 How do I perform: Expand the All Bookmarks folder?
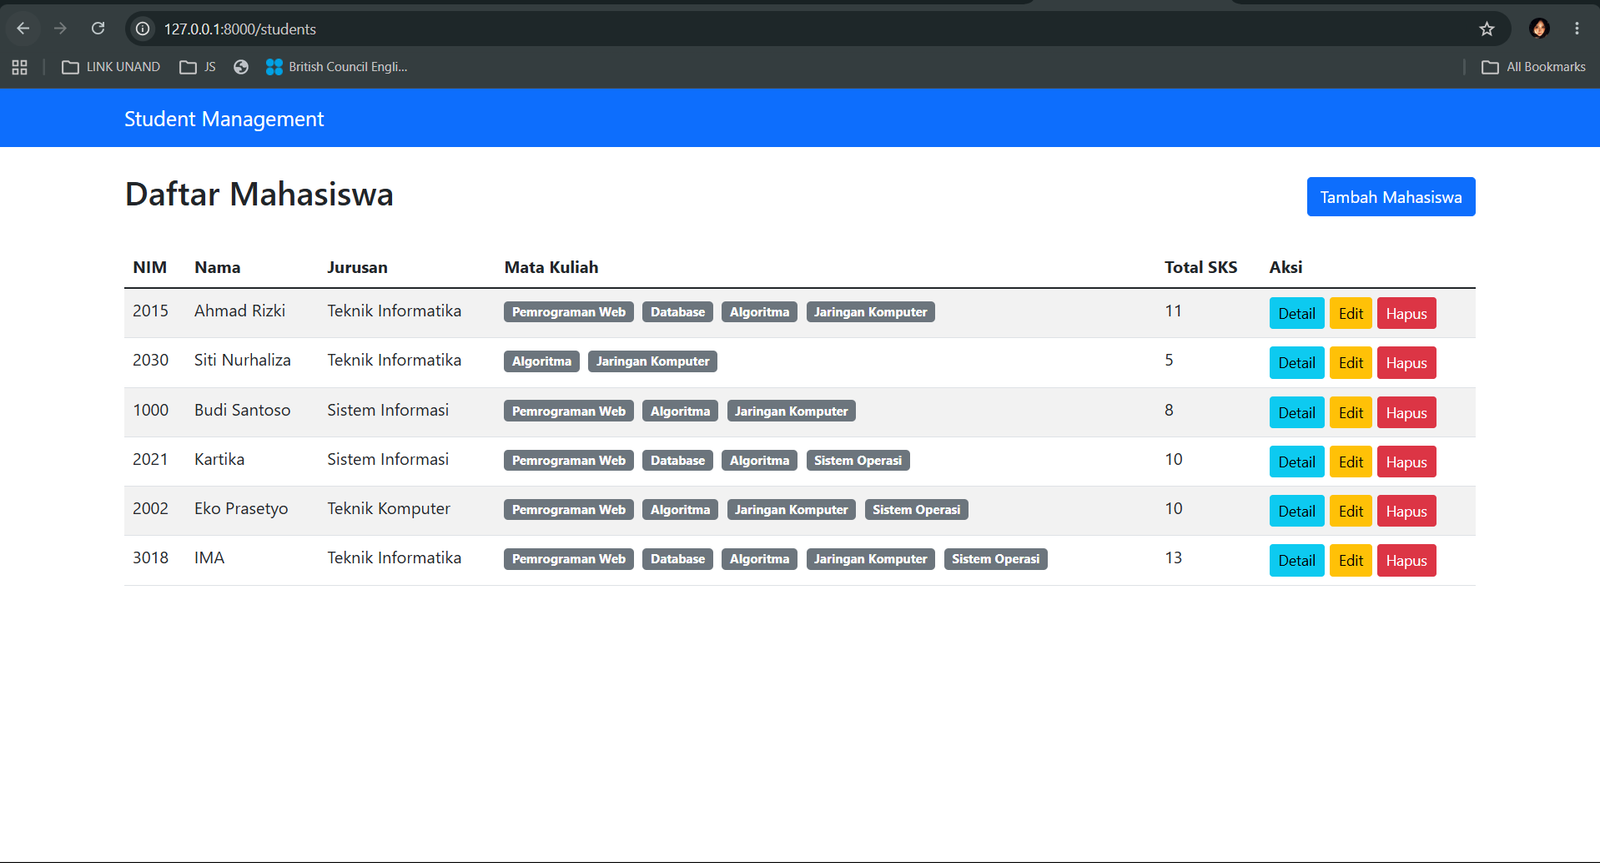click(x=1533, y=67)
